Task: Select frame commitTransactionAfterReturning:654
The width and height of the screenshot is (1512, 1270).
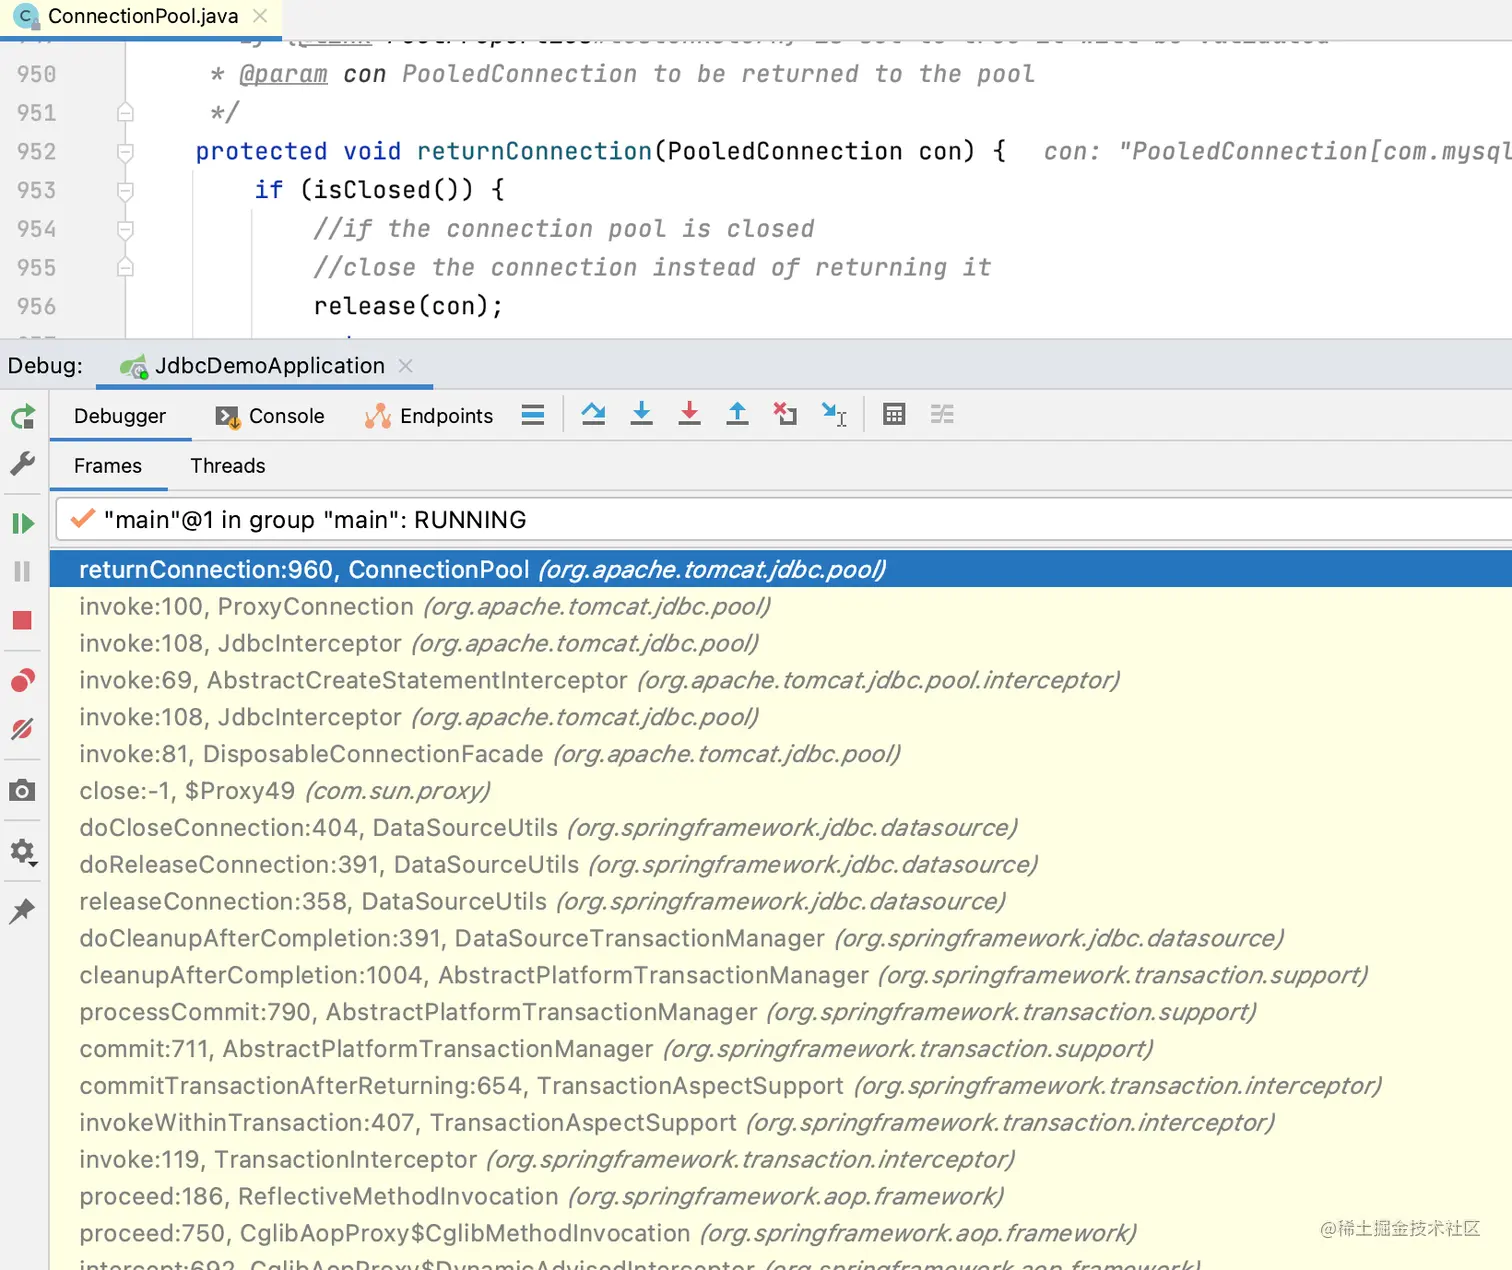Action: (x=780, y=1086)
